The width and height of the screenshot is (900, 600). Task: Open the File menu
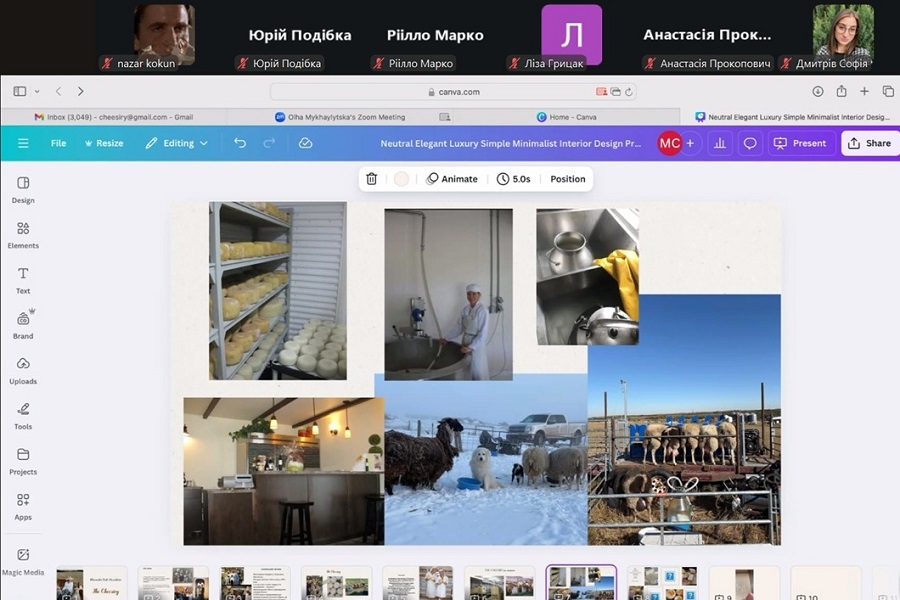[59, 143]
